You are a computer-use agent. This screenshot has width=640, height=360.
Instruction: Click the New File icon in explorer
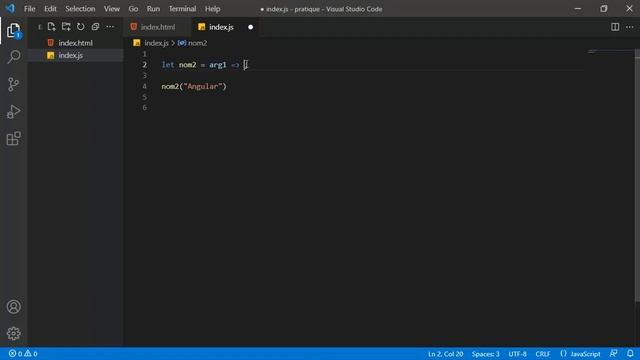click(51, 27)
